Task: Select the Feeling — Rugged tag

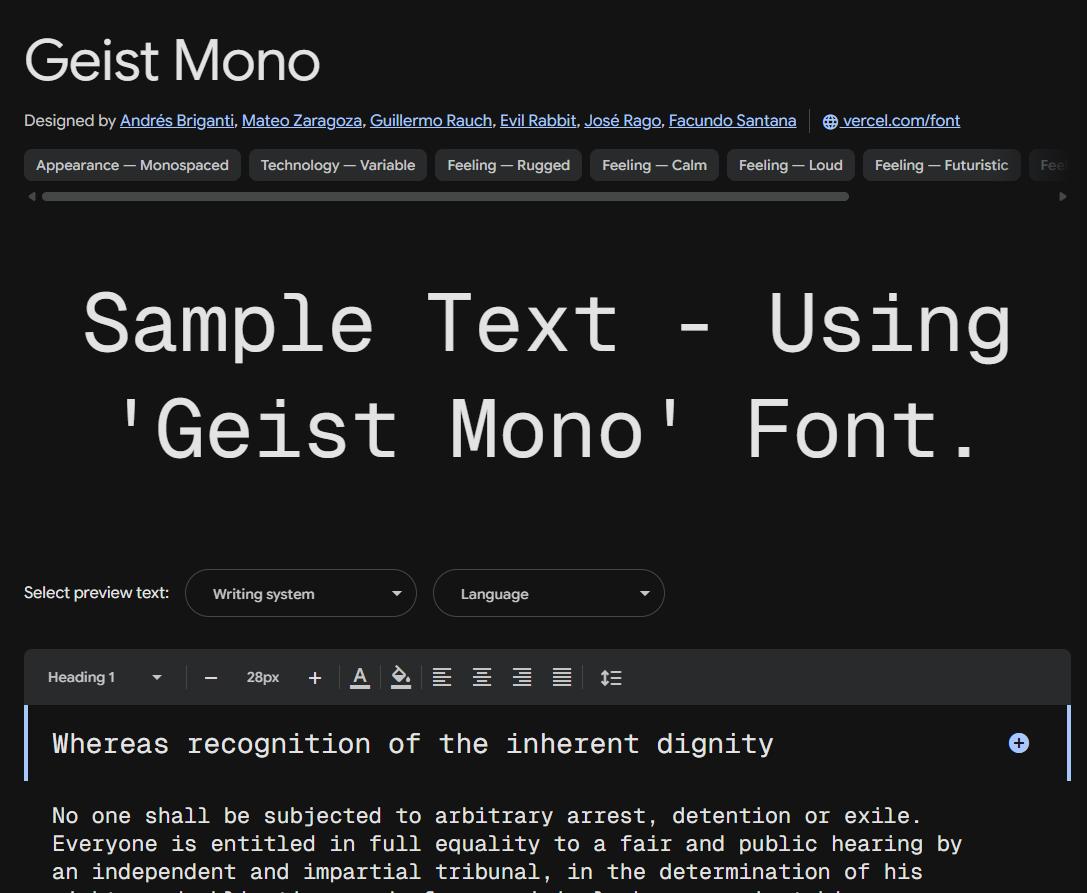Action: pyautogui.click(x=508, y=165)
